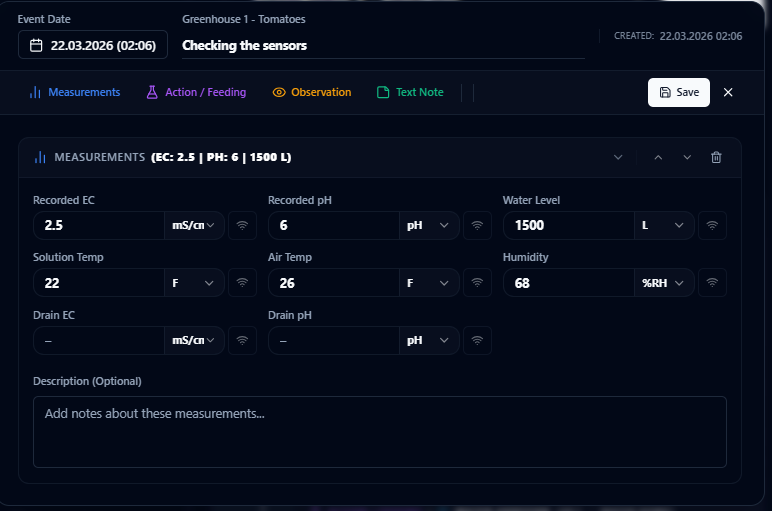Image resolution: width=772 pixels, height=511 pixels.
Task: Click the 'Water Level' label
Action: point(531,200)
